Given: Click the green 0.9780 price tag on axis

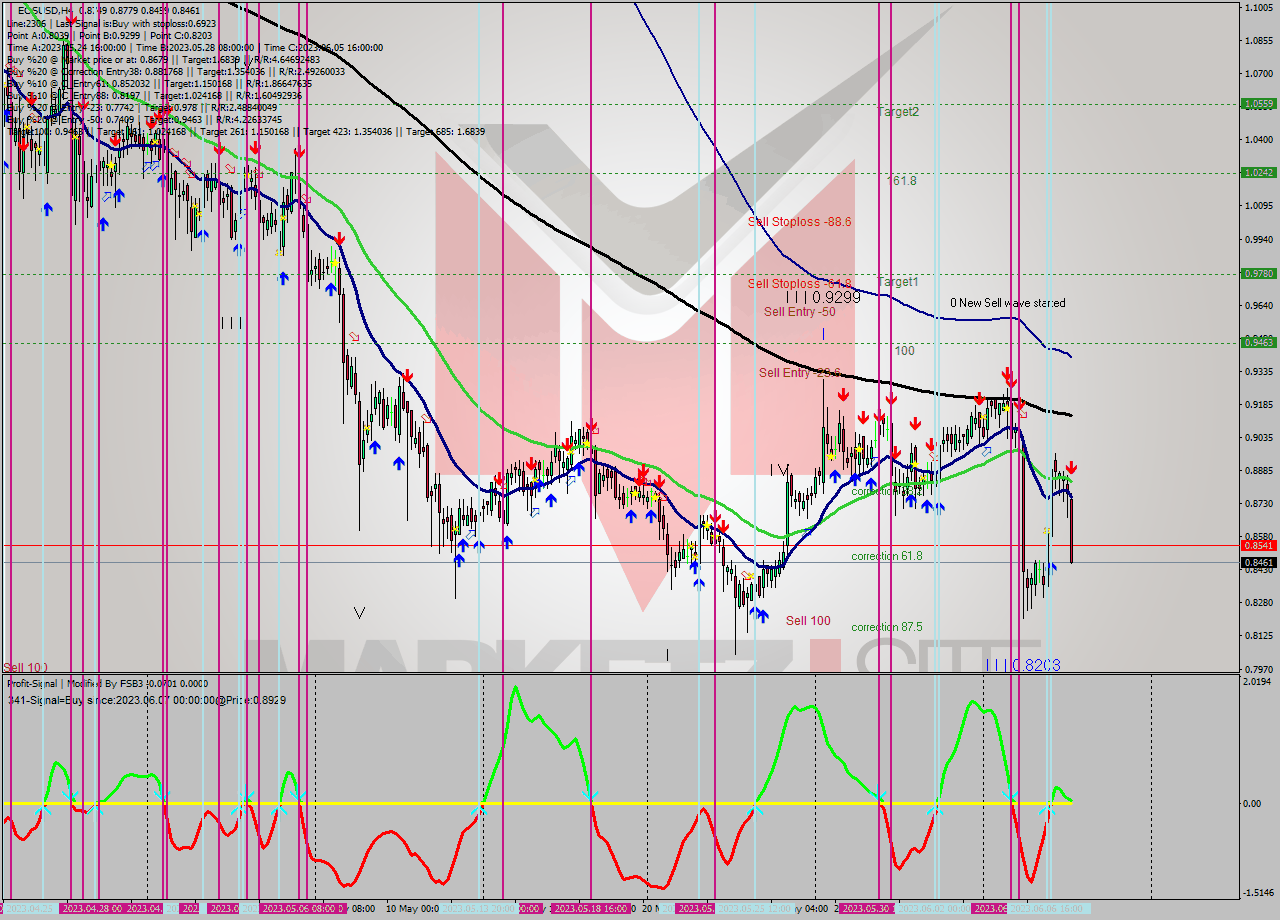Looking at the screenshot, I should (x=1257, y=273).
